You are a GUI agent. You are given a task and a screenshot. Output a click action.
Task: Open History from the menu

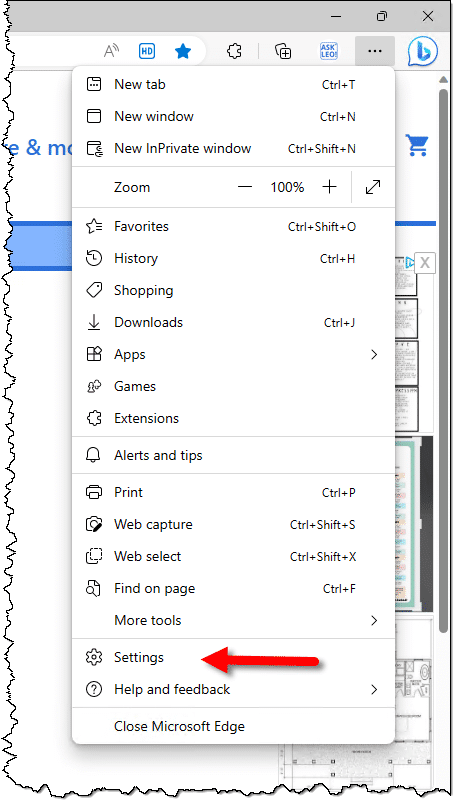[x=233, y=259]
